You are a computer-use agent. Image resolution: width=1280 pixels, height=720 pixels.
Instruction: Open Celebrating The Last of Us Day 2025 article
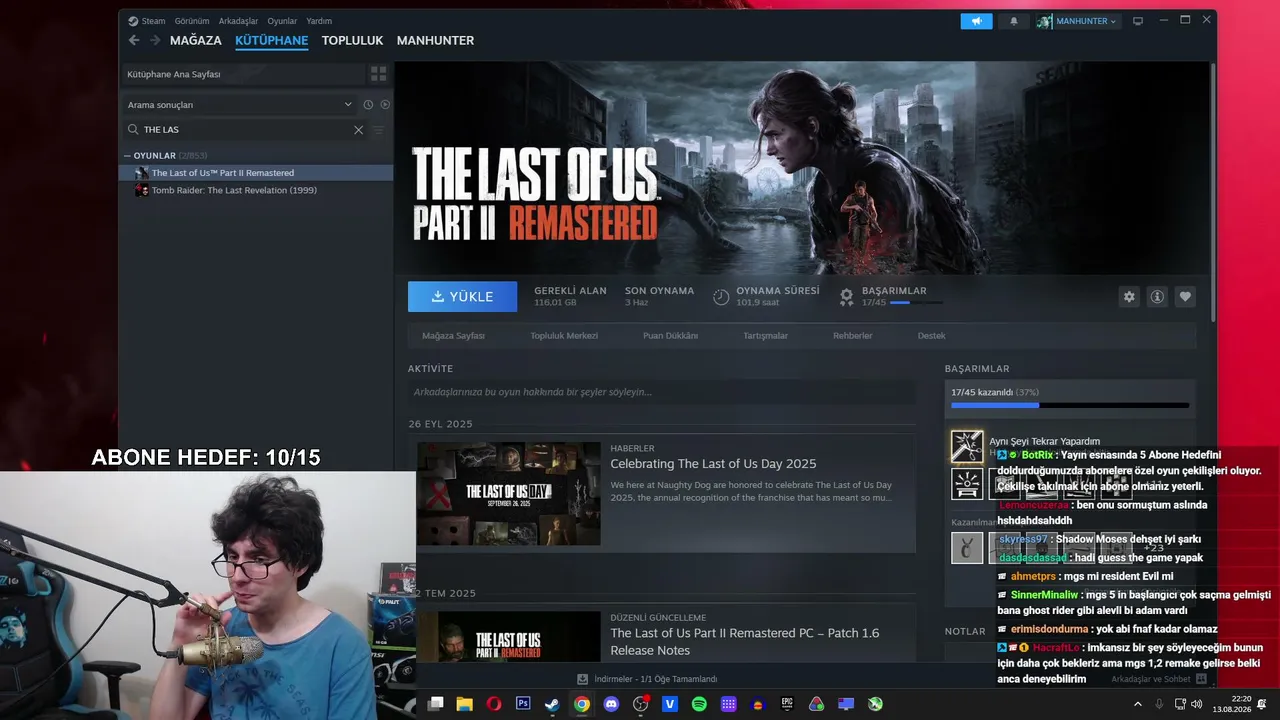point(713,464)
